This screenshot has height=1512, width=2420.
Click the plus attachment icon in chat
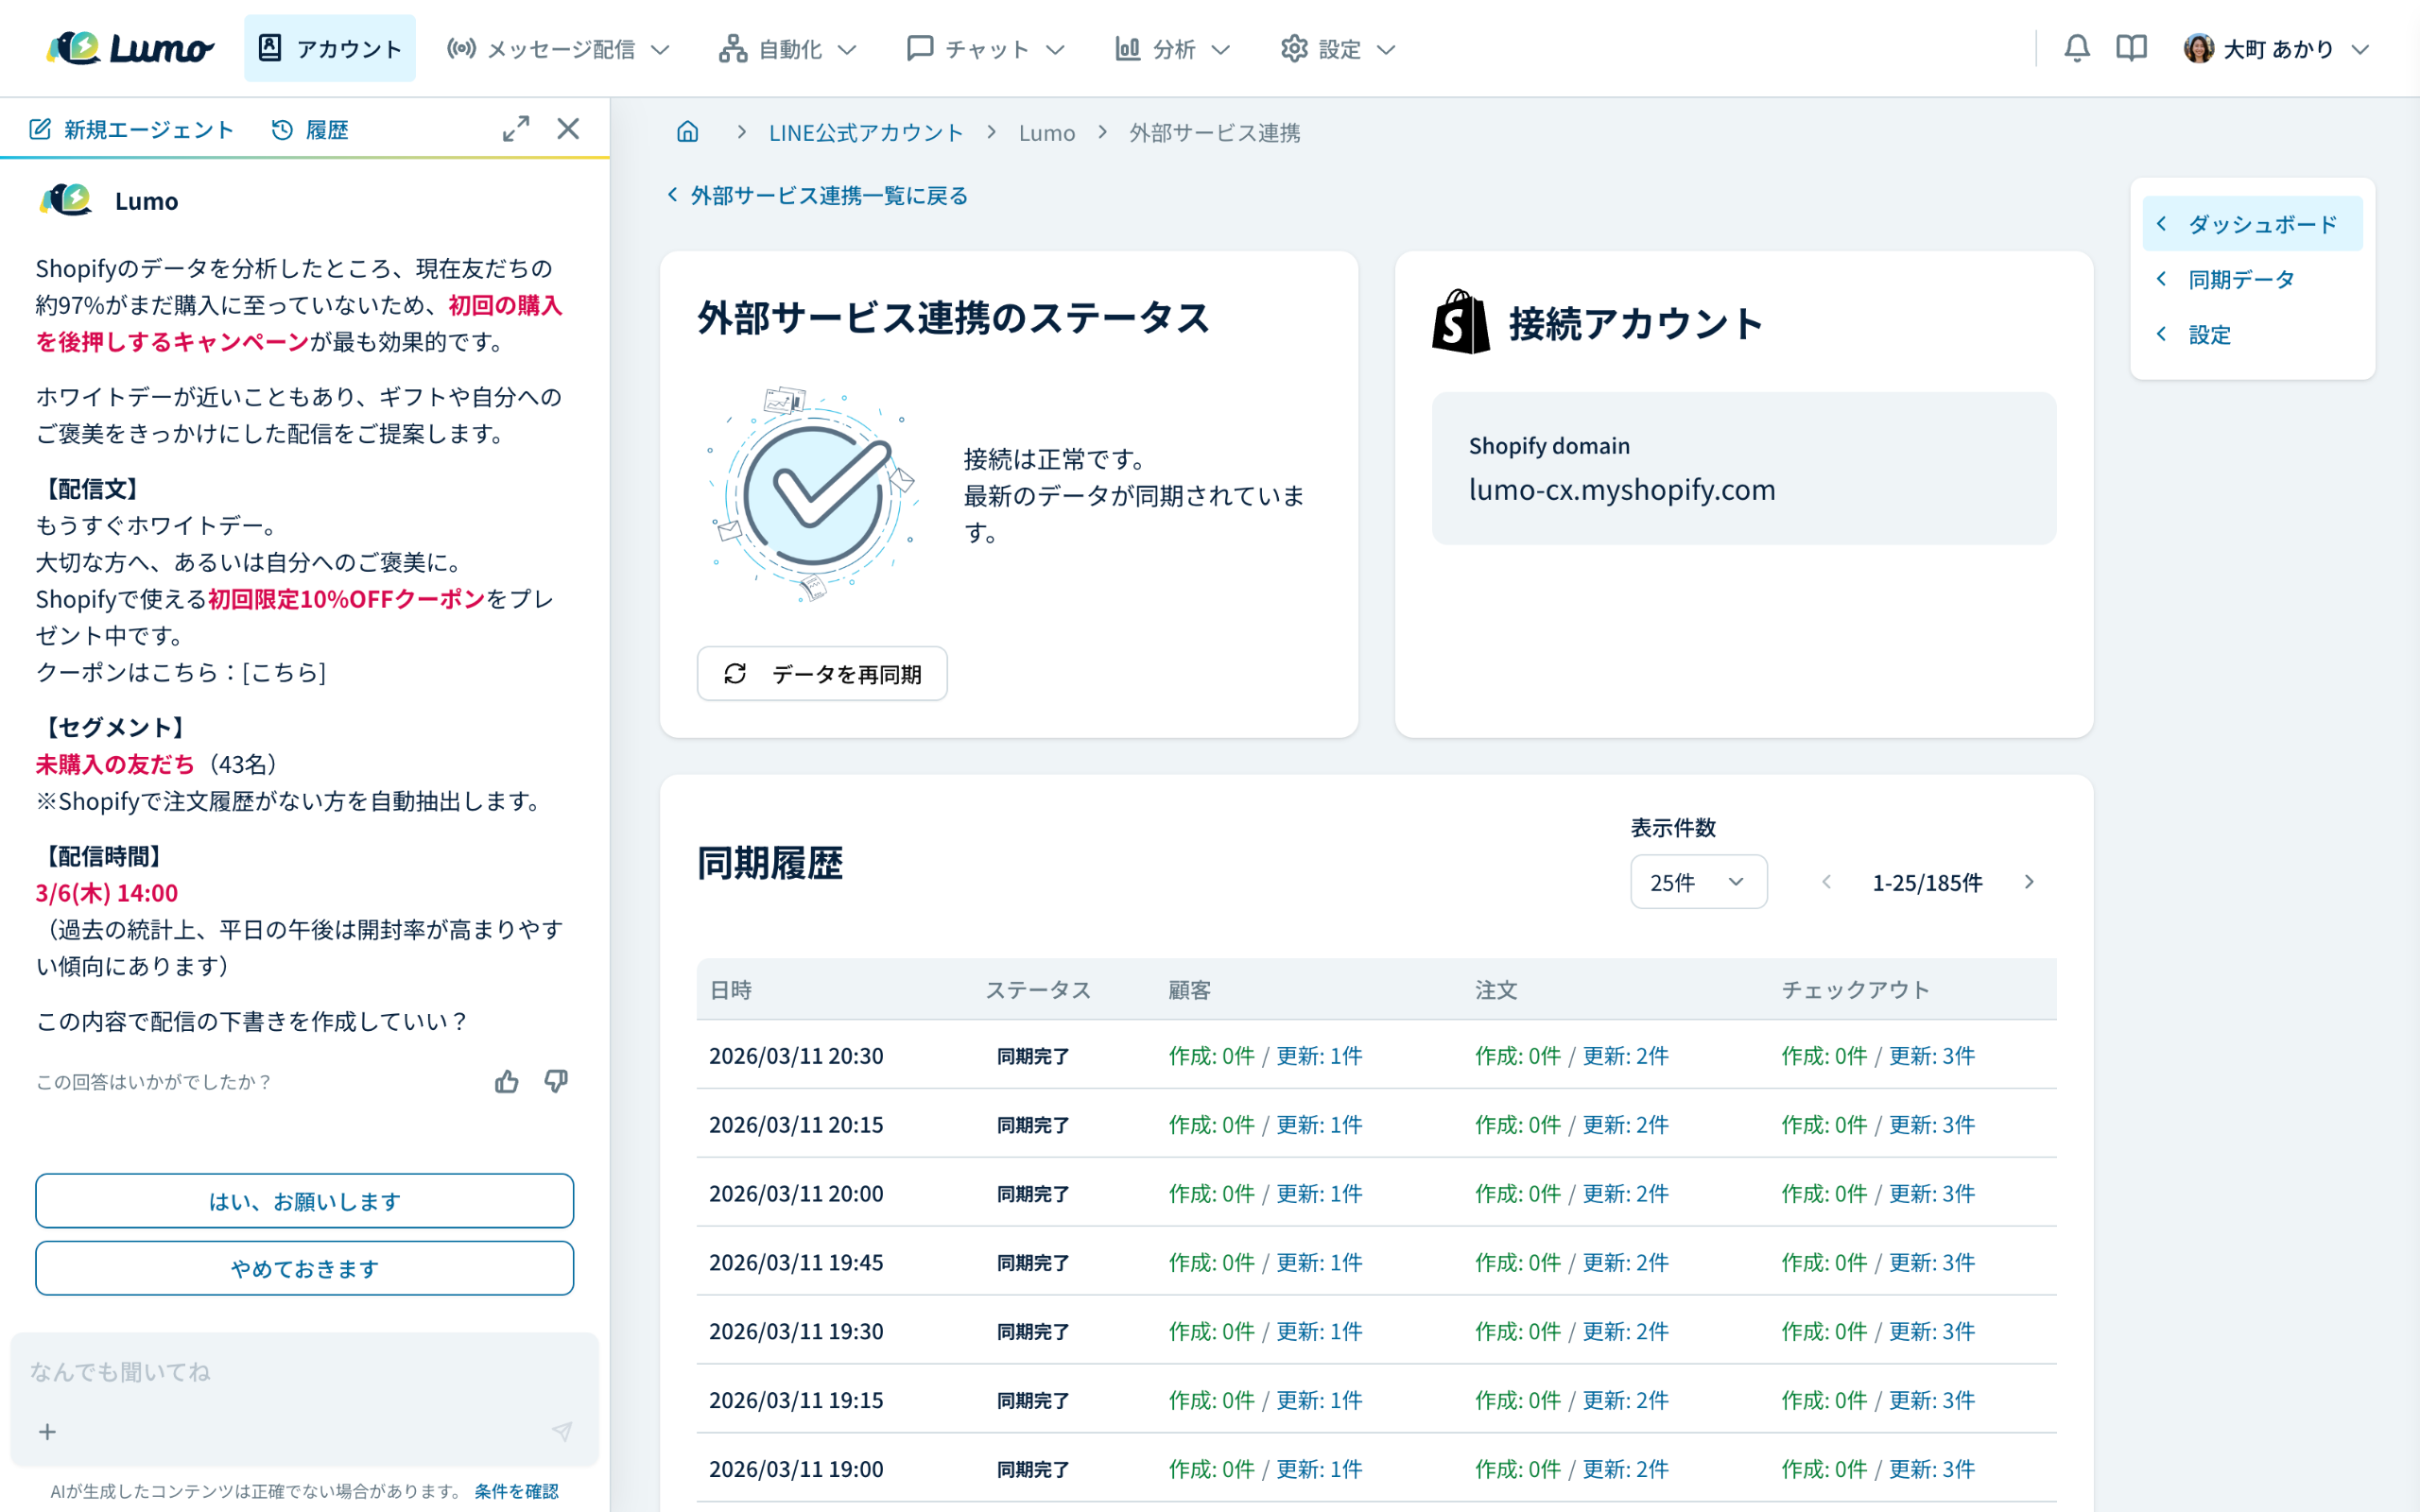47,1432
